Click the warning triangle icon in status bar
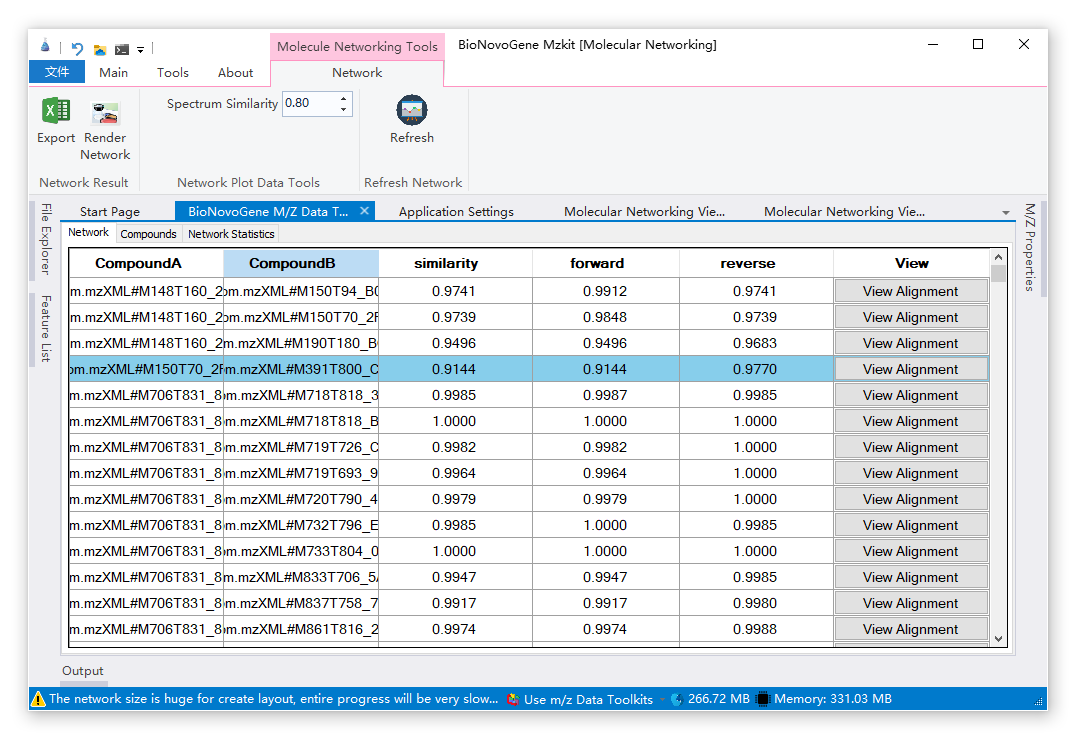Image resolution: width=1088 pixels, height=741 pixels. click(39, 699)
